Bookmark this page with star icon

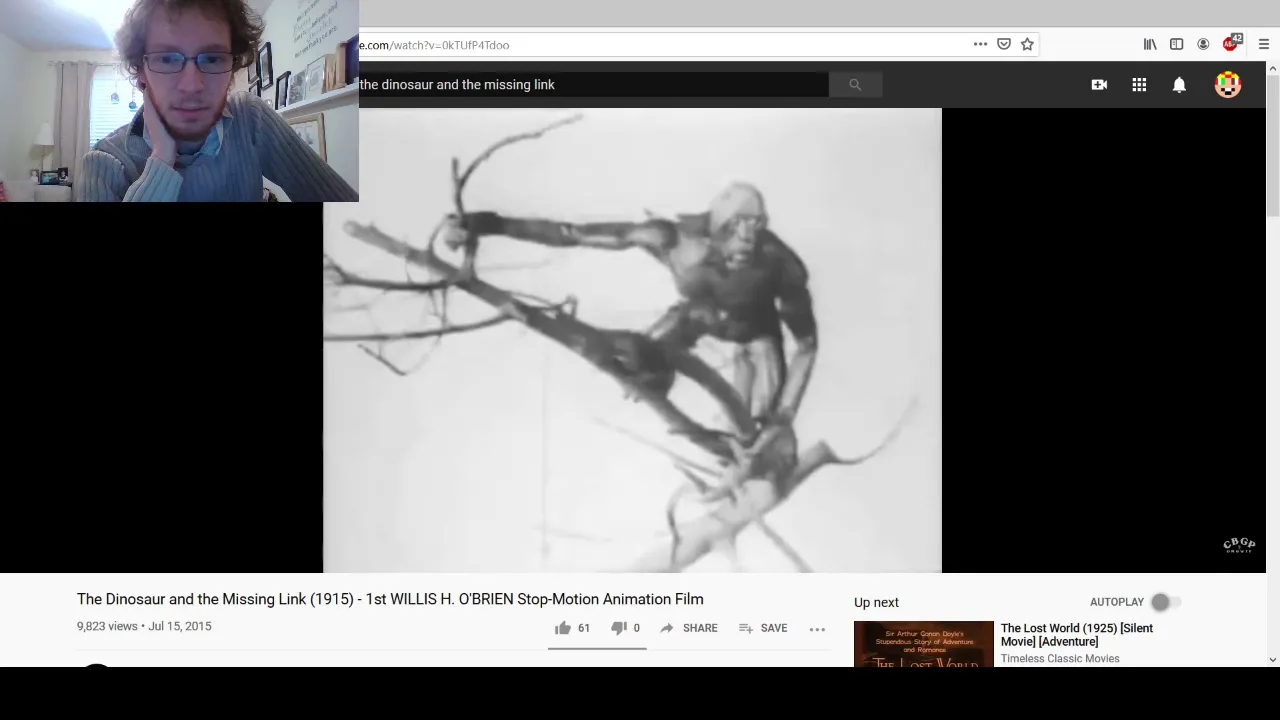(x=1027, y=44)
